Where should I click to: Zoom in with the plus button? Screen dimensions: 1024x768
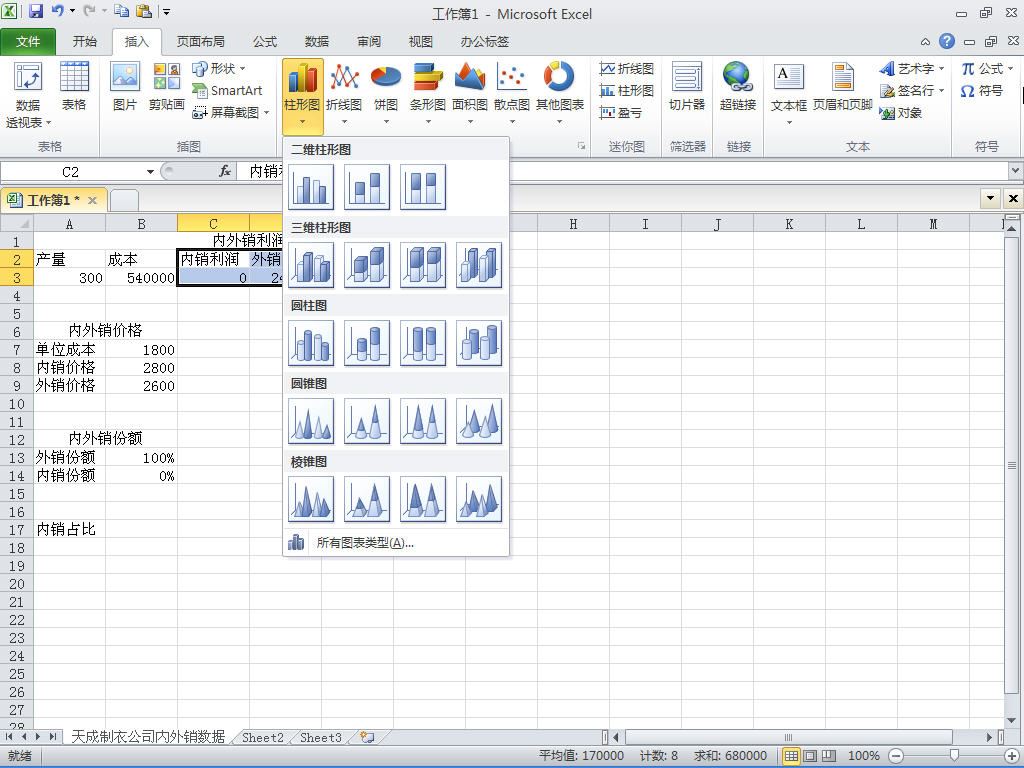1012,756
